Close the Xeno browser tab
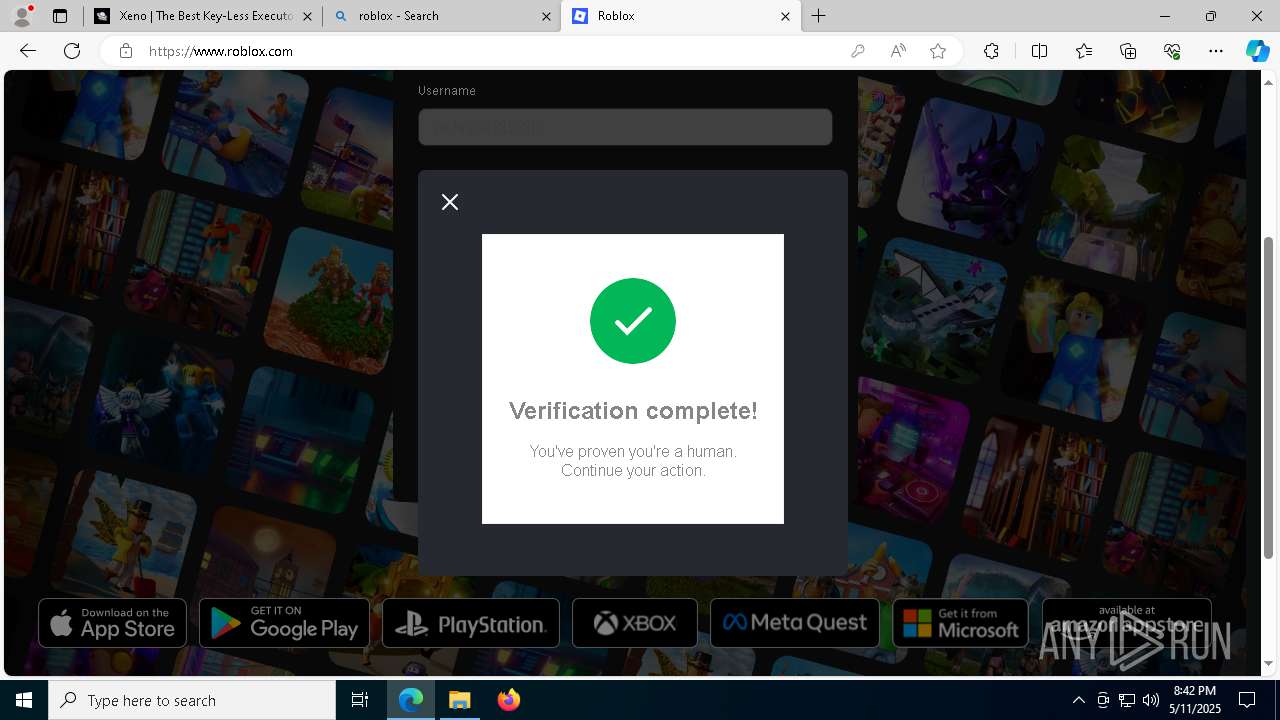 [x=307, y=16]
